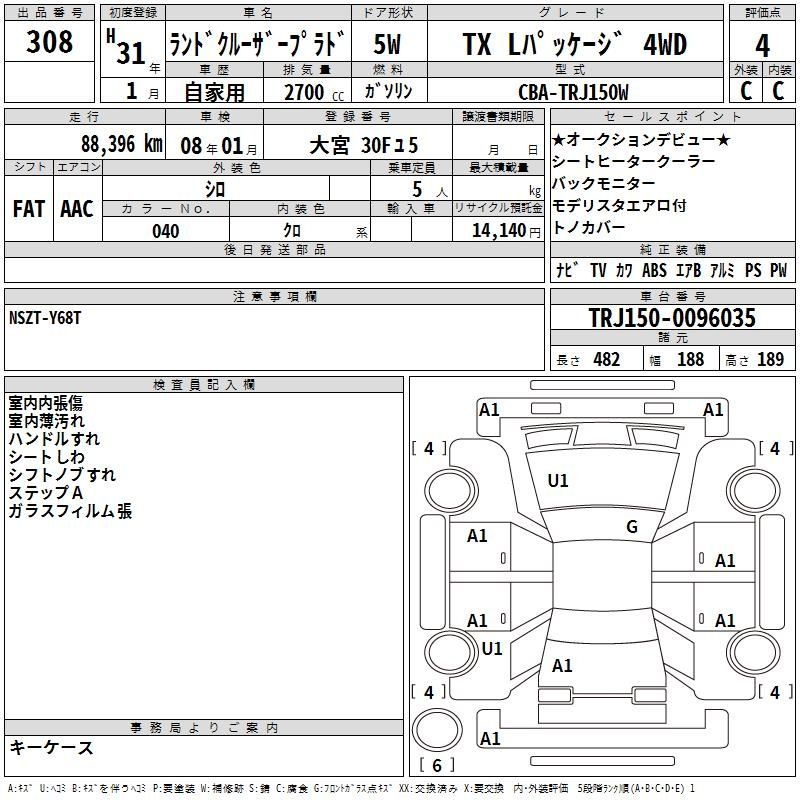This screenshot has width=800, height=800.
Task: Click the A1 mark on rear bumper
Action: tap(490, 739)
